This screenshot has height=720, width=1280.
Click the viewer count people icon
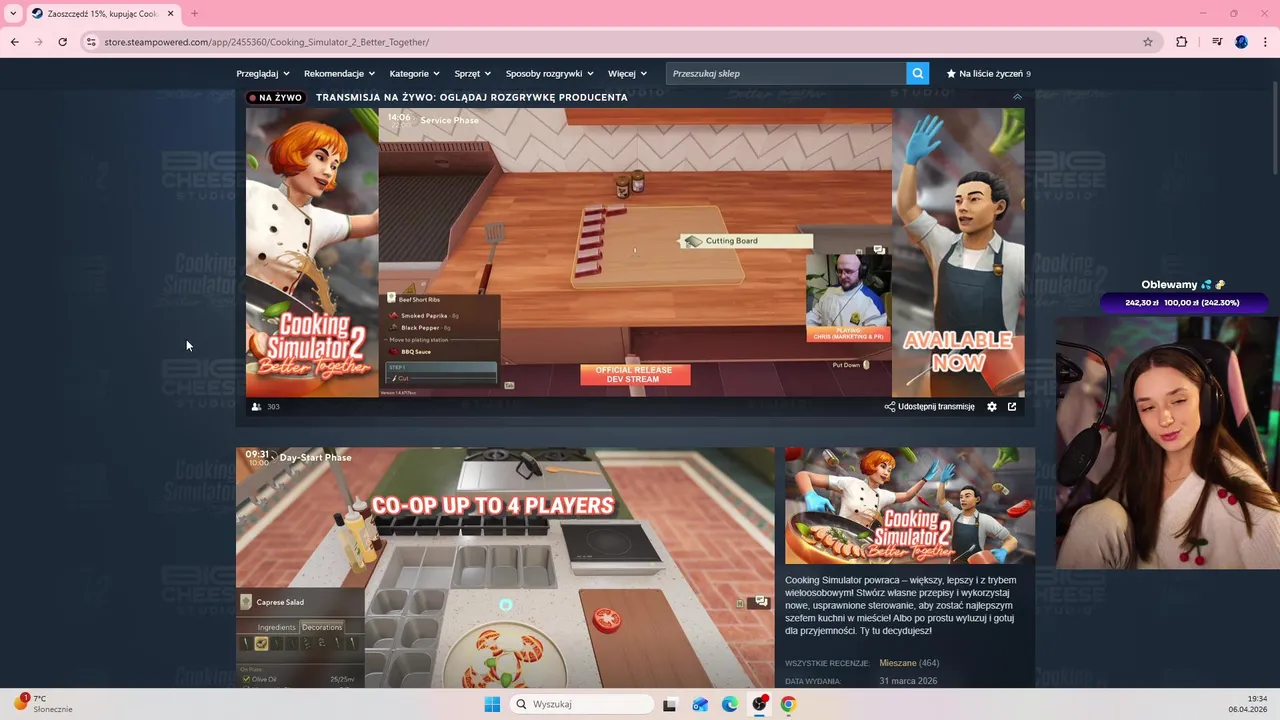257,407
